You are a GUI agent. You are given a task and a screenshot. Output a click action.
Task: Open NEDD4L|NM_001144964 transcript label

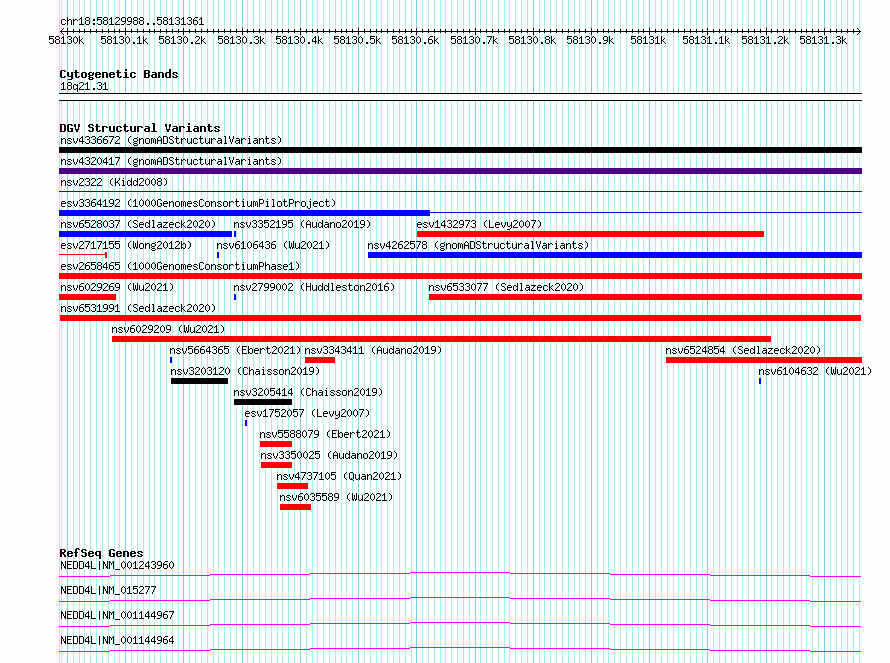[117, 640]
